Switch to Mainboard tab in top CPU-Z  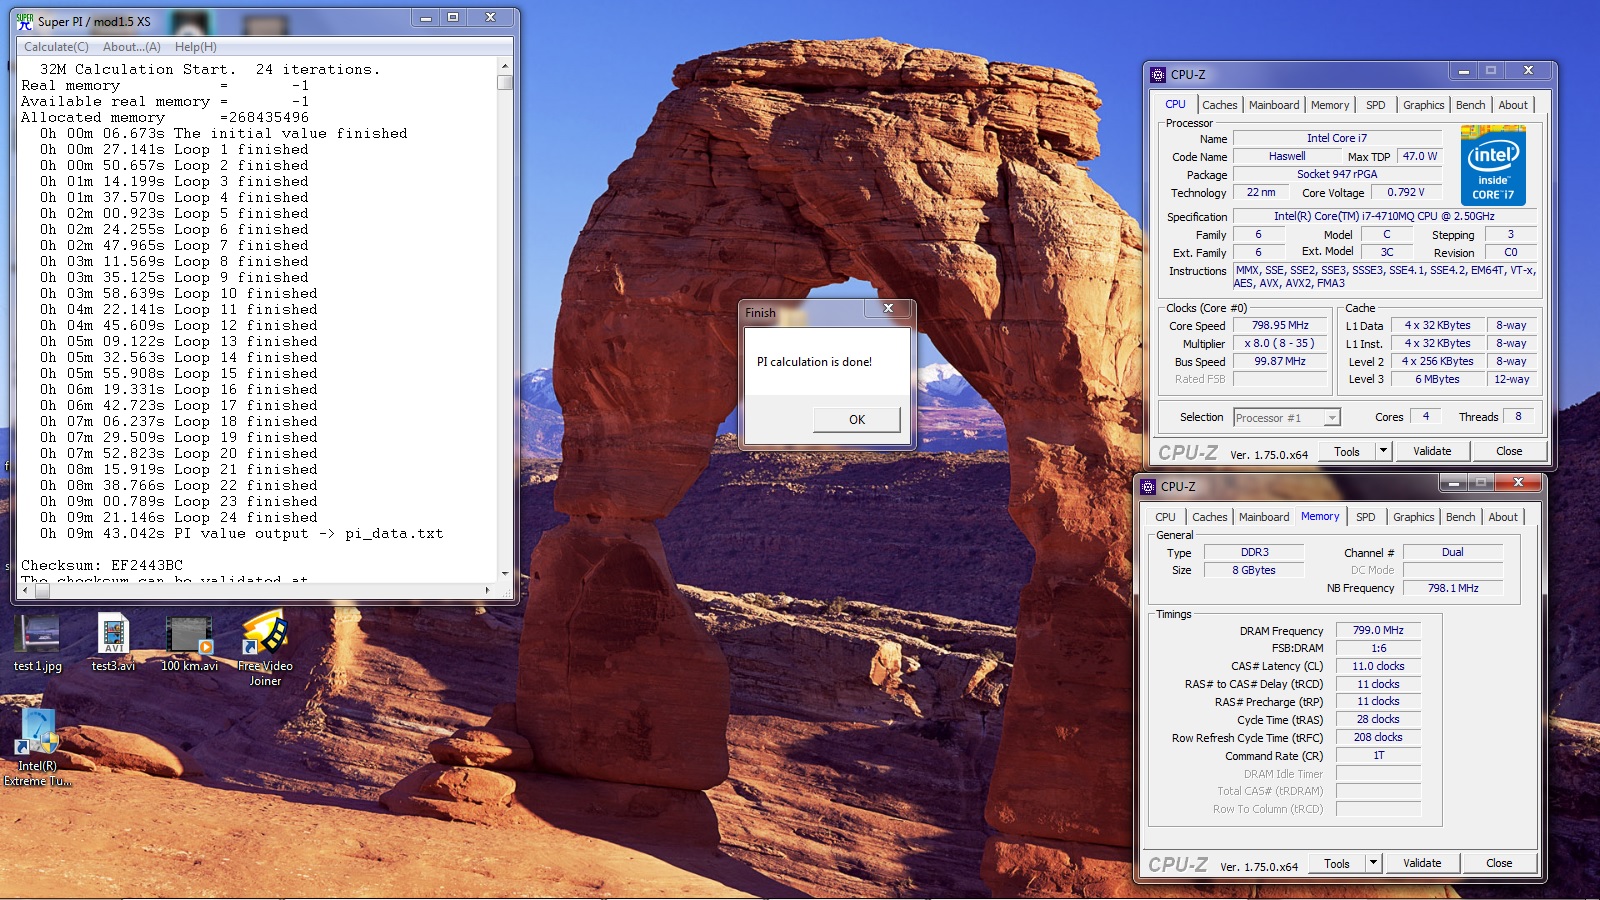click(1274, 105)
